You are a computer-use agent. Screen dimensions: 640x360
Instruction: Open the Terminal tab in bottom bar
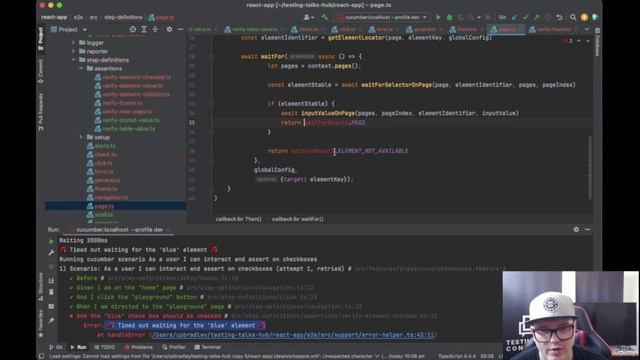[207, 347]
